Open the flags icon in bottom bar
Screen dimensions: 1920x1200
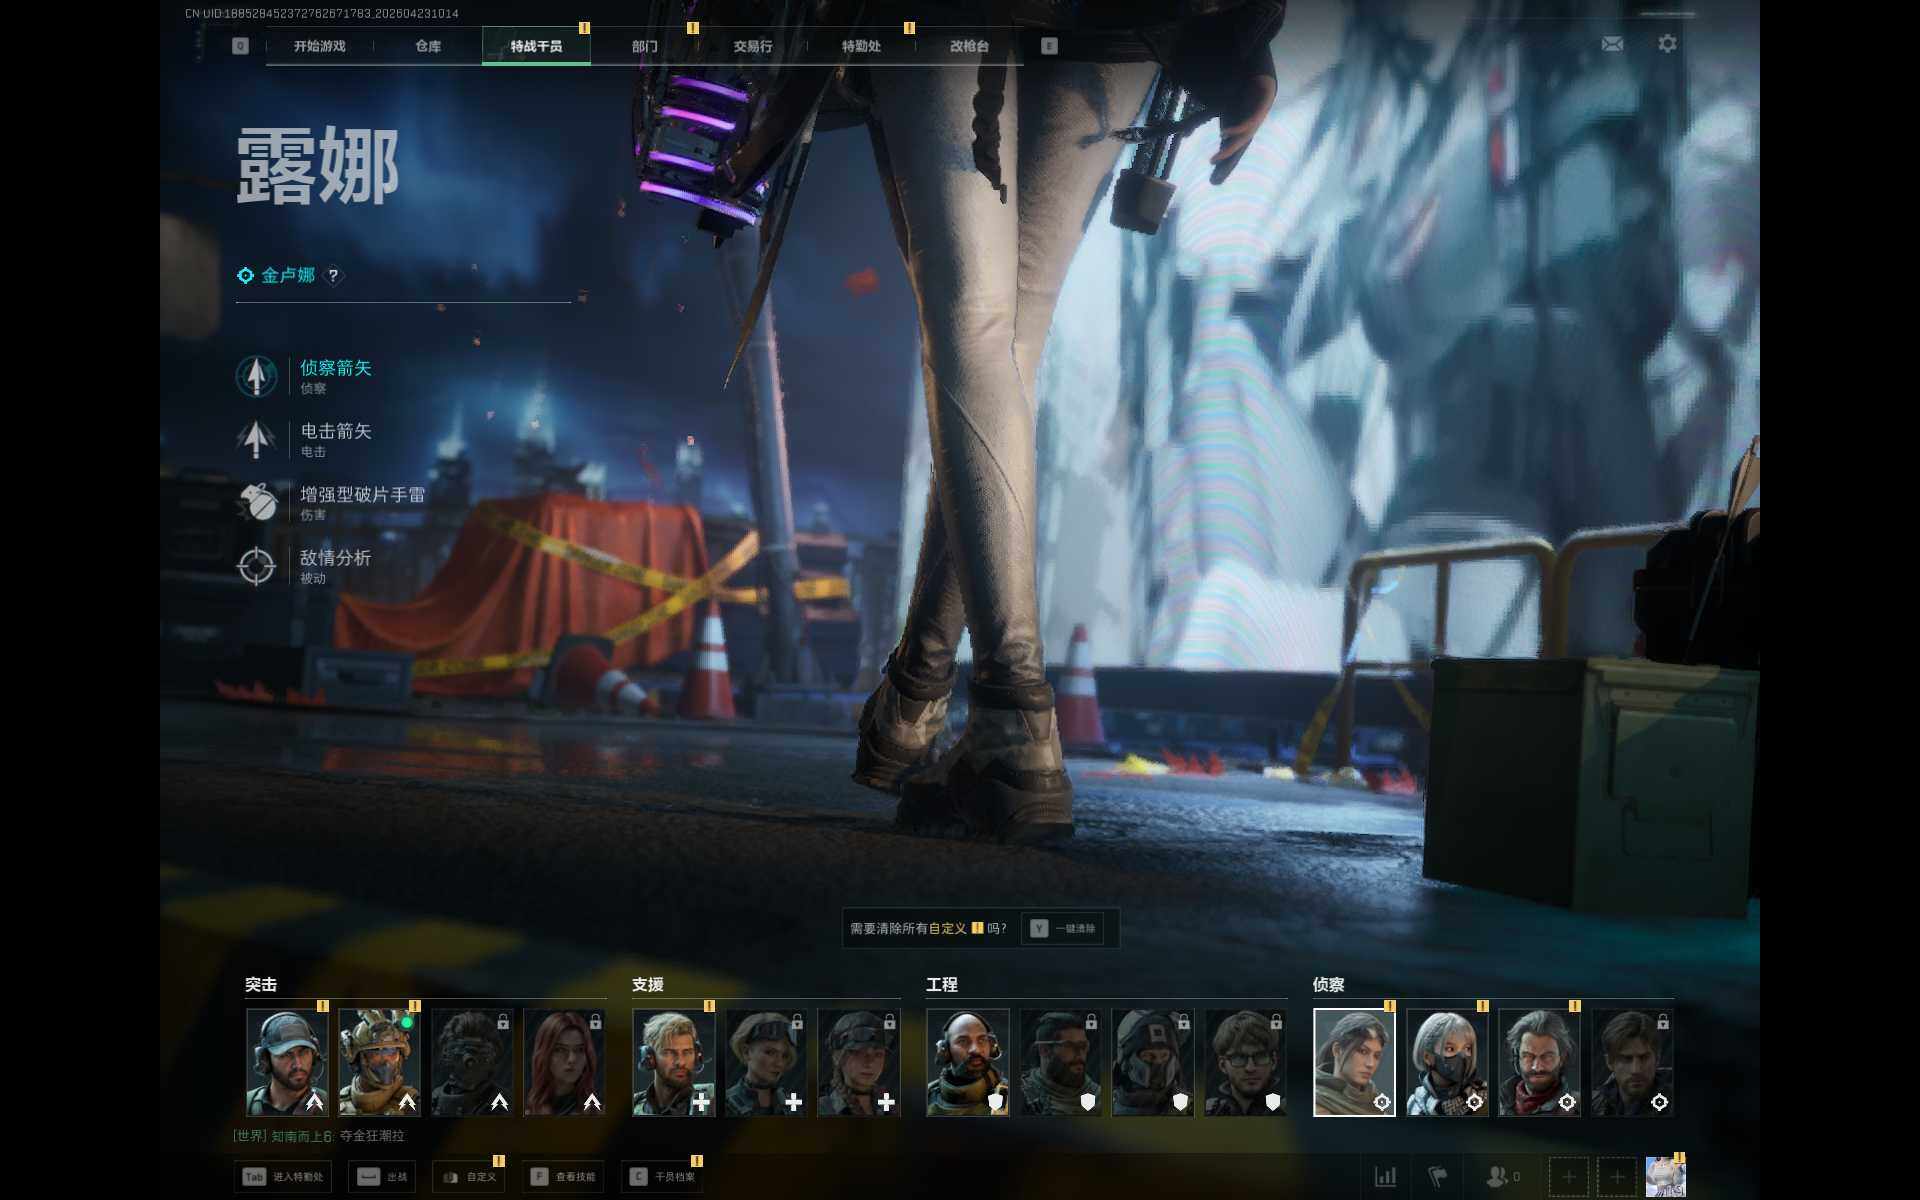[1437, 1176]
